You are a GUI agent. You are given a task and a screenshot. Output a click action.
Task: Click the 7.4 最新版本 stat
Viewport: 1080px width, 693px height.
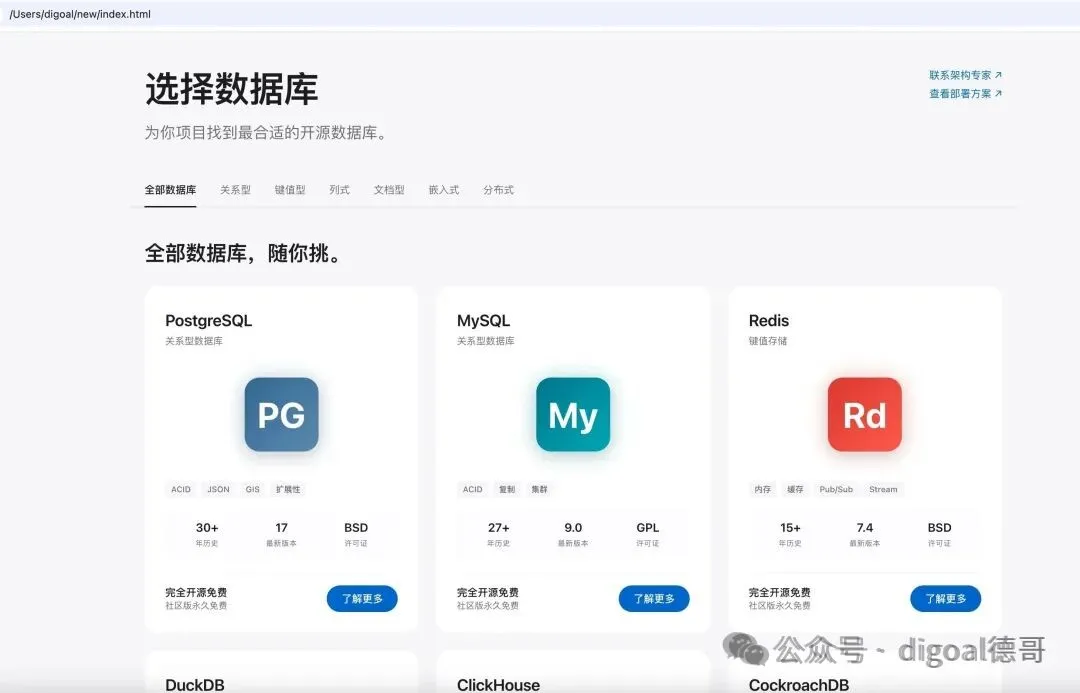point(864,534)
